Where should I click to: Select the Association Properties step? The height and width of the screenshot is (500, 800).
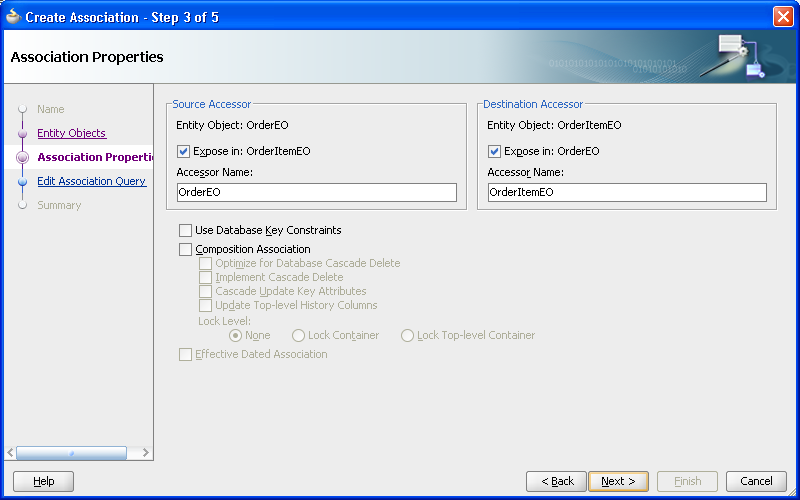click(x=95, y=157)
